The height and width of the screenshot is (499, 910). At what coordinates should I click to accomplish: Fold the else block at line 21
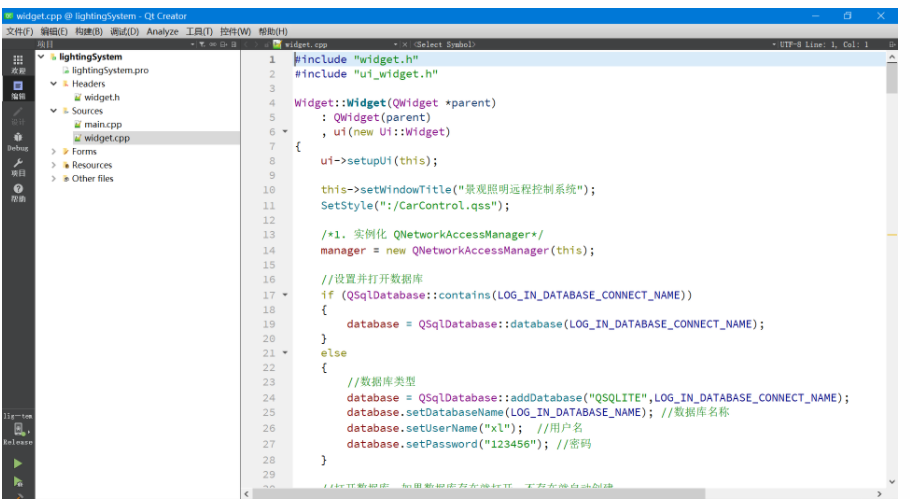click(x=285, y=352)
